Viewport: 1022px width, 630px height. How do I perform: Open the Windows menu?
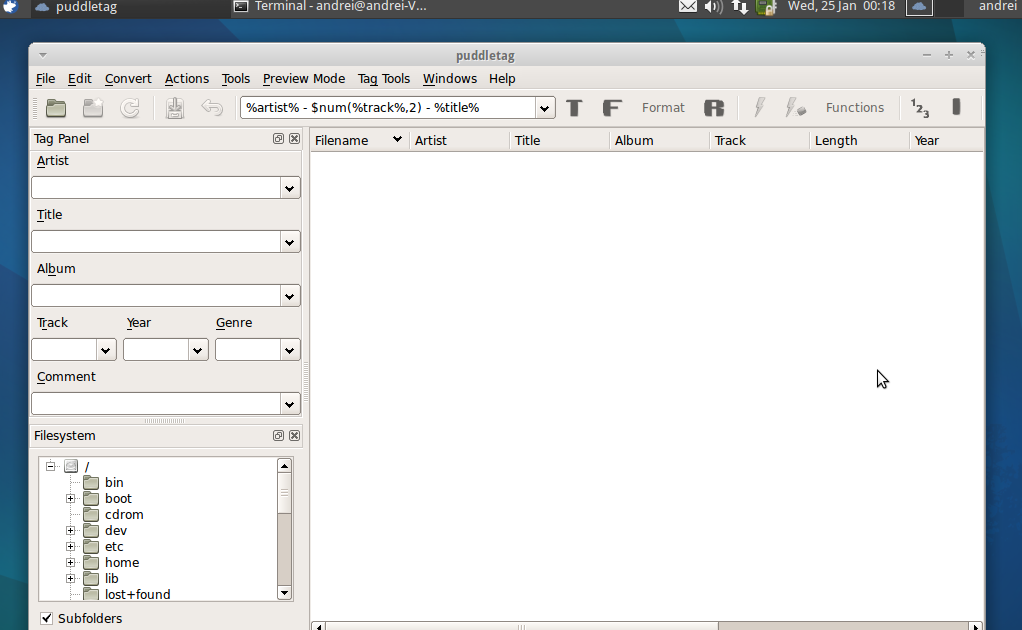(450, 79)
